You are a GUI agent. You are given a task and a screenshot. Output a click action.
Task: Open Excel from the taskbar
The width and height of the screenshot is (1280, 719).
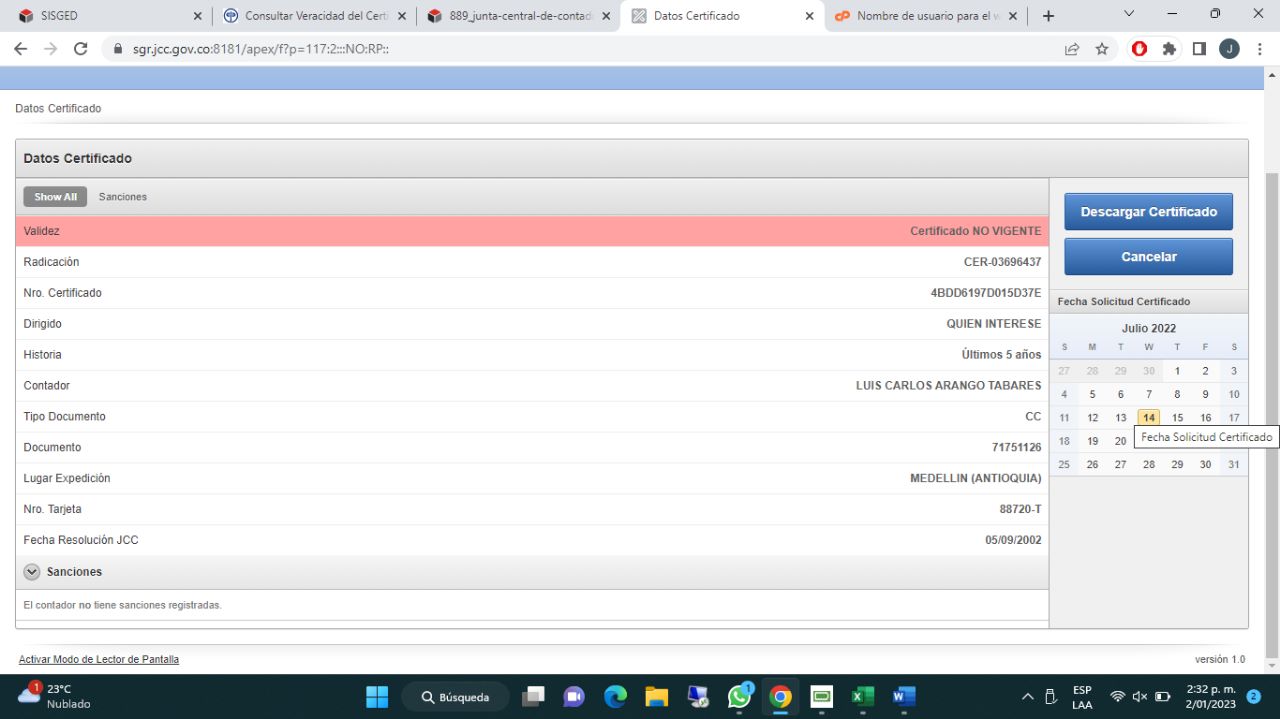pyautogui.click(x=862, y=696)
